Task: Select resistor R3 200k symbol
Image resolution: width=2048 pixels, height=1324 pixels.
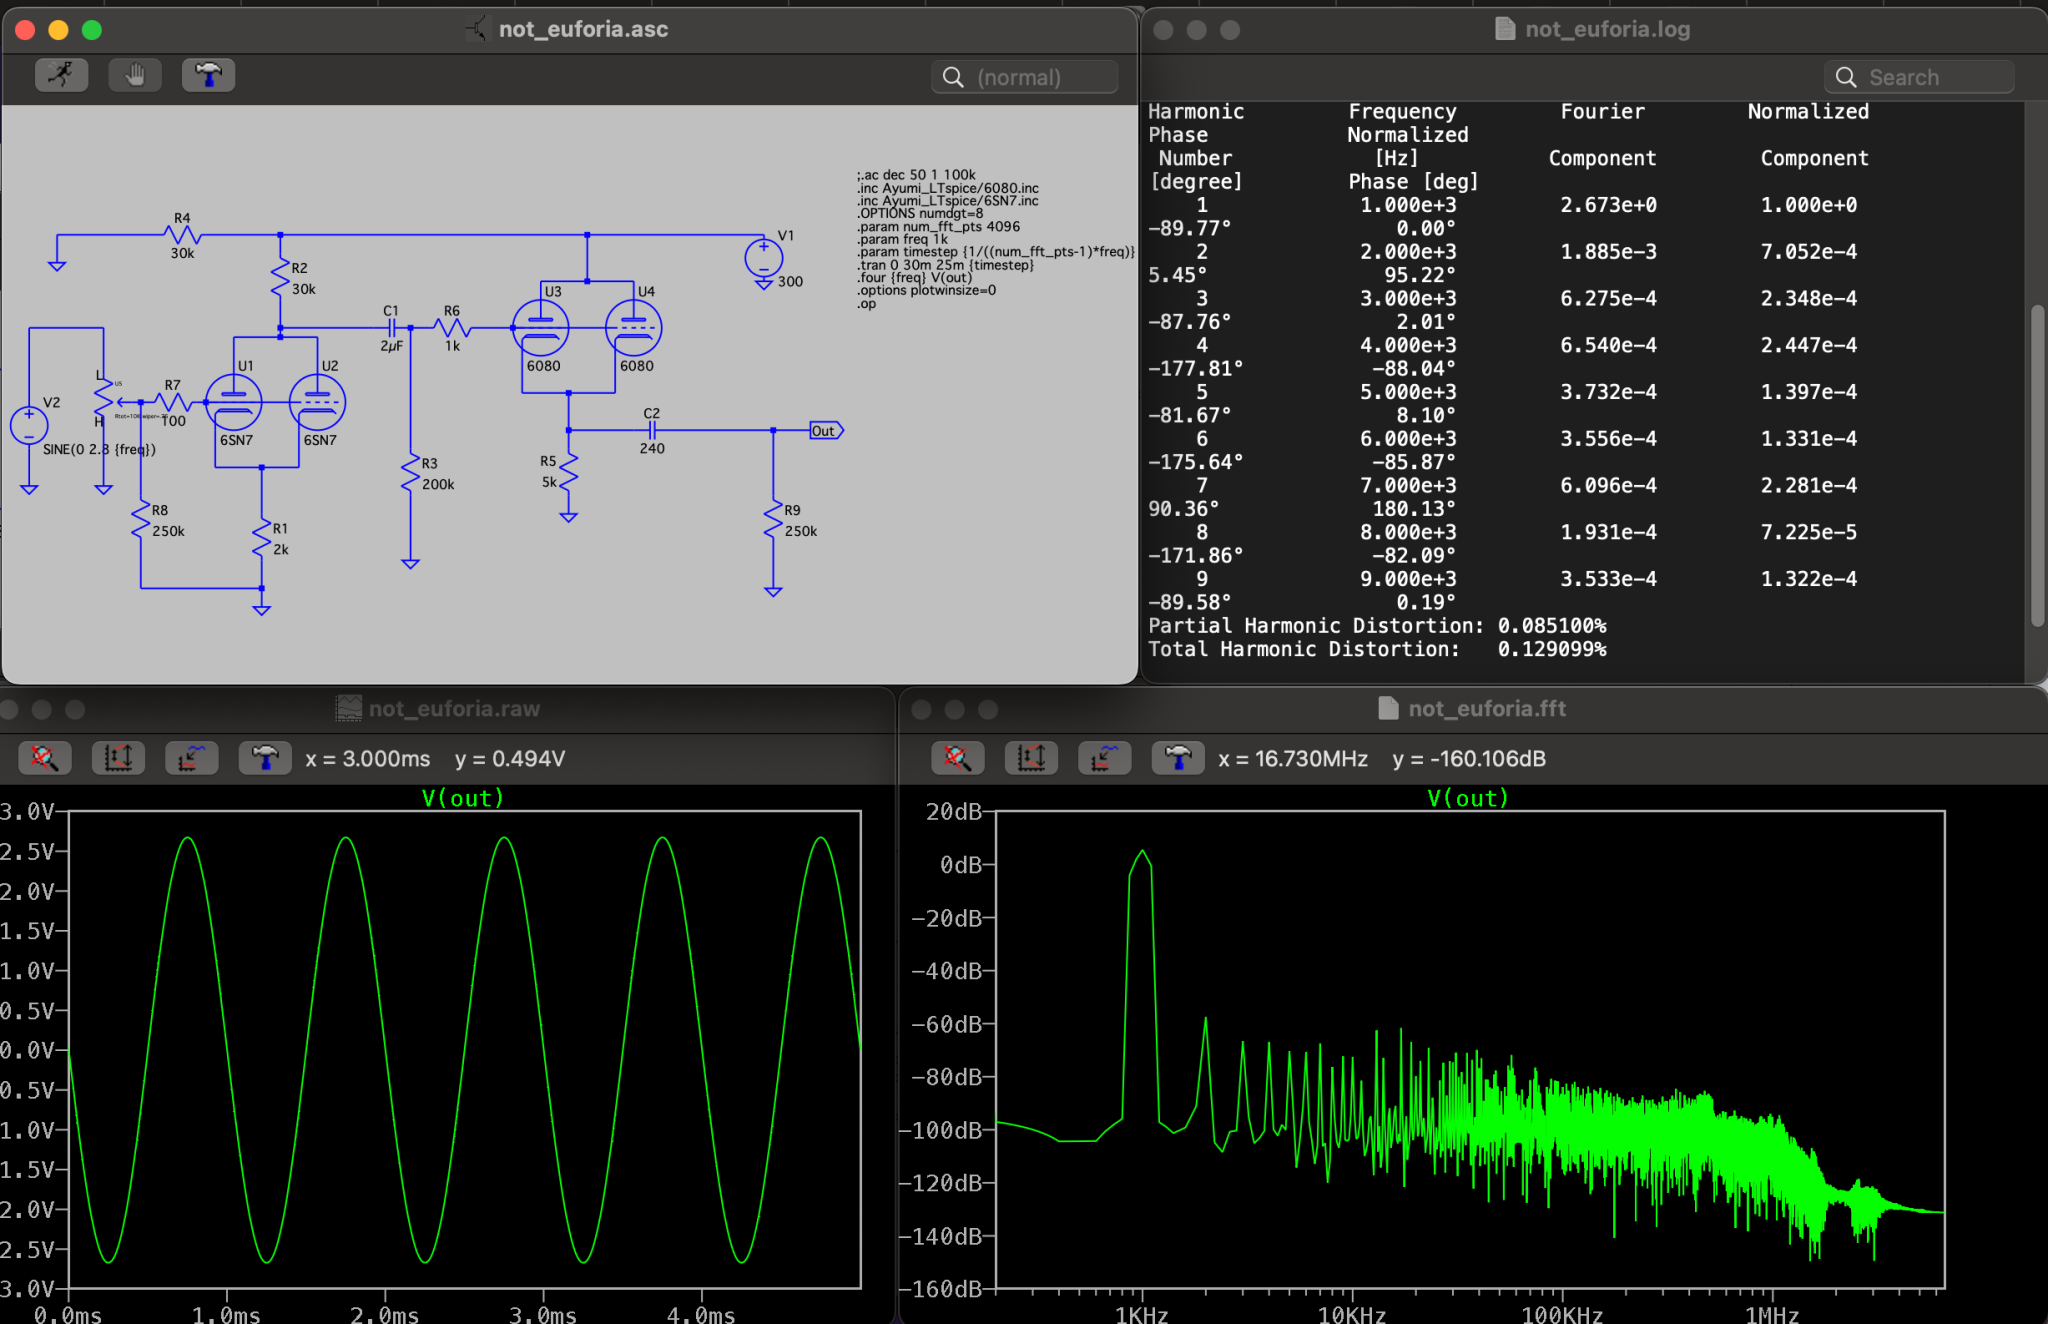Action: click(x=410, y=472)
